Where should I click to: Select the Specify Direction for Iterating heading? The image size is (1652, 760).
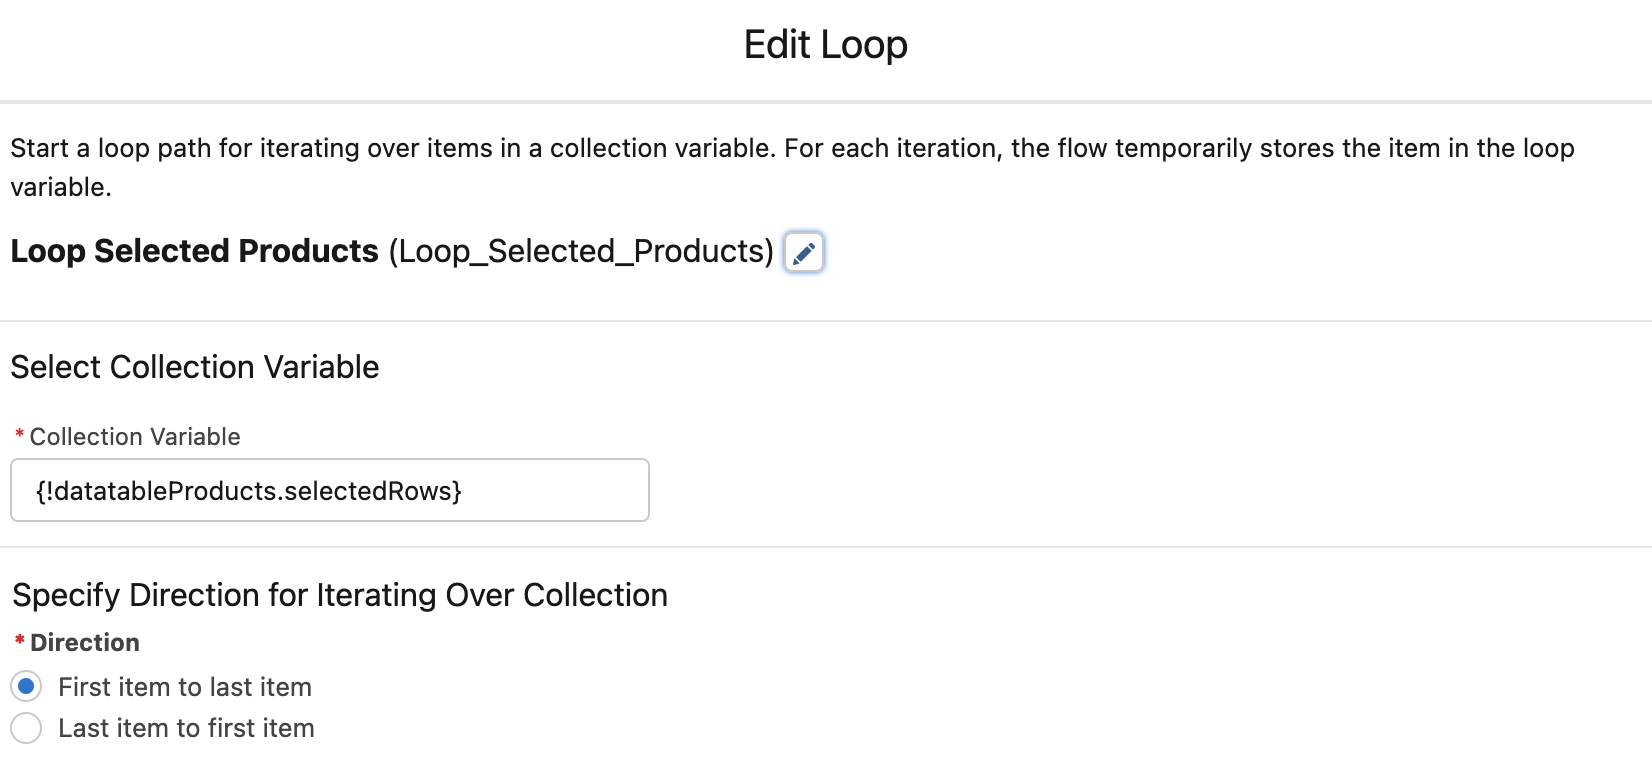coord(339,595)
